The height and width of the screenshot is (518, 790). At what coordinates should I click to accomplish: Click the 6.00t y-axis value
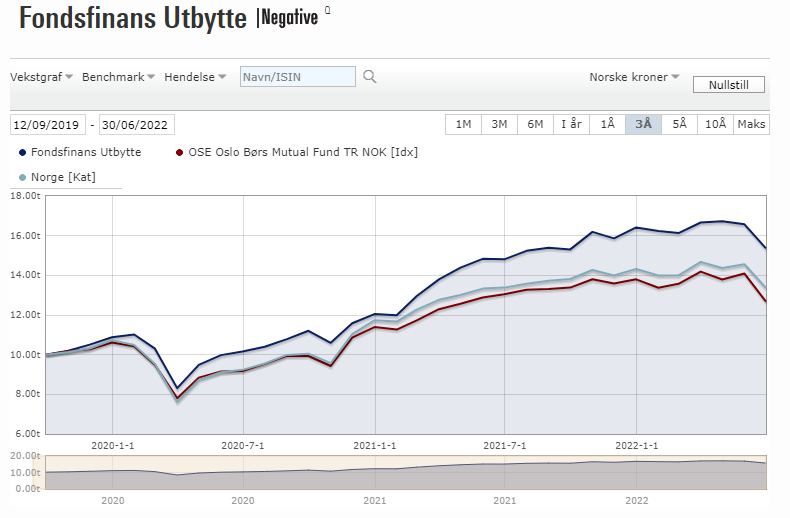pyautogui.click(x=28, y=433)
